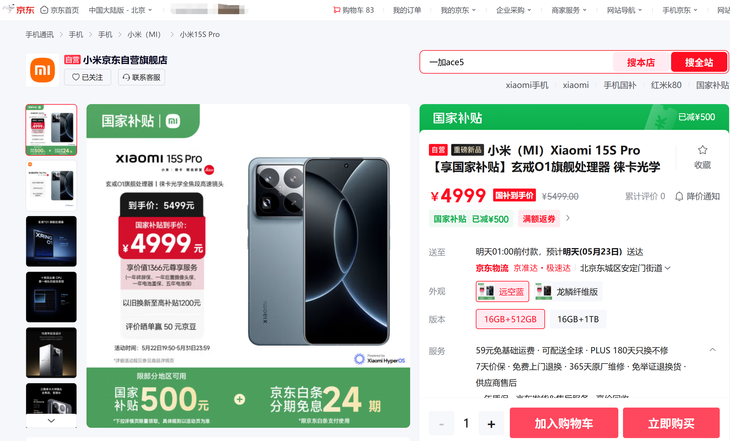The image size is (730, 441).
Task: Open the shopping cart icon link
Action: coord(353,10)
